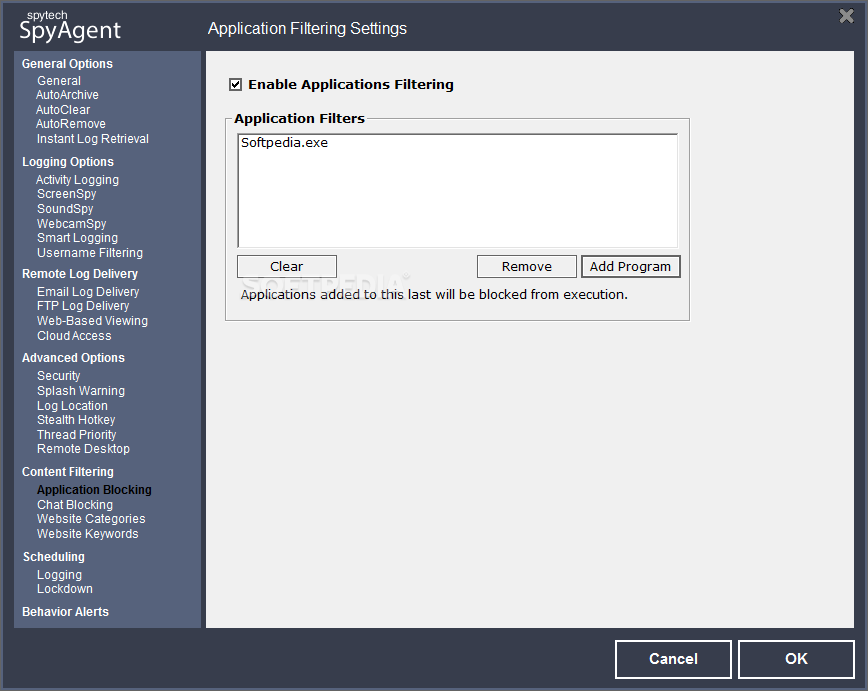Select the ScreenSpy settings entry
Image resolution: width=868 pixels, height=691 pixels.
[x=66, y=194]
